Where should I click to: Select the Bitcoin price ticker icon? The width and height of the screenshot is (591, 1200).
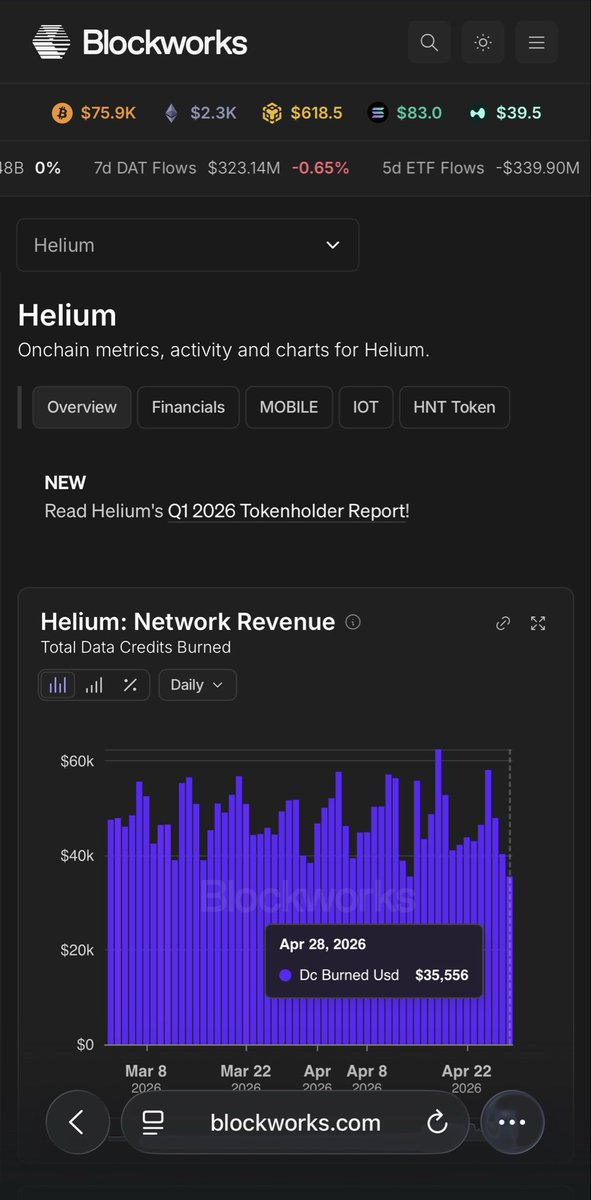[x=62, y=113]
